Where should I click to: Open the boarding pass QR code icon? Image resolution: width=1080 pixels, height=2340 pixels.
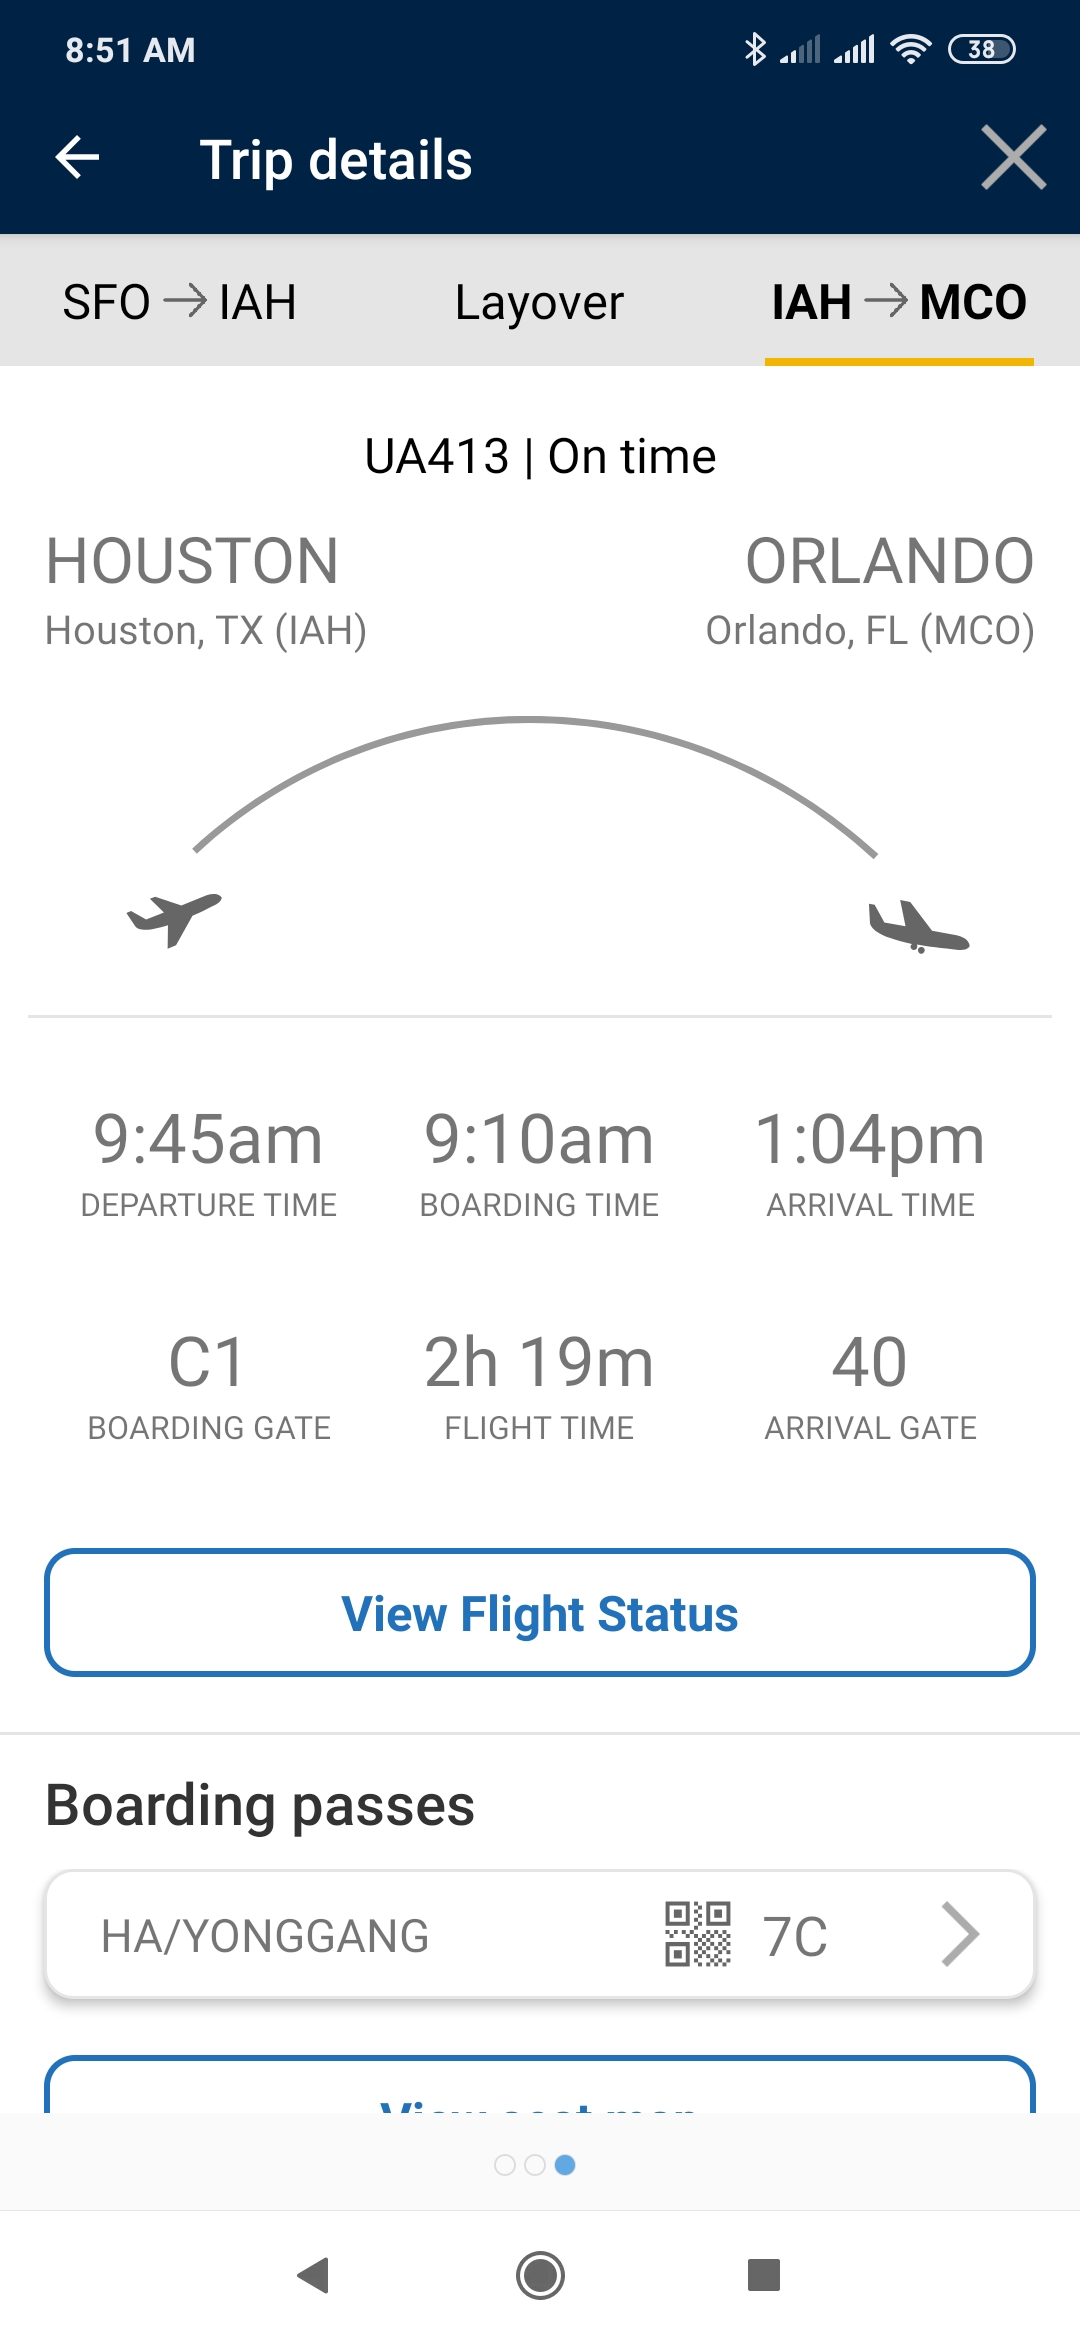pos(698,1934)
